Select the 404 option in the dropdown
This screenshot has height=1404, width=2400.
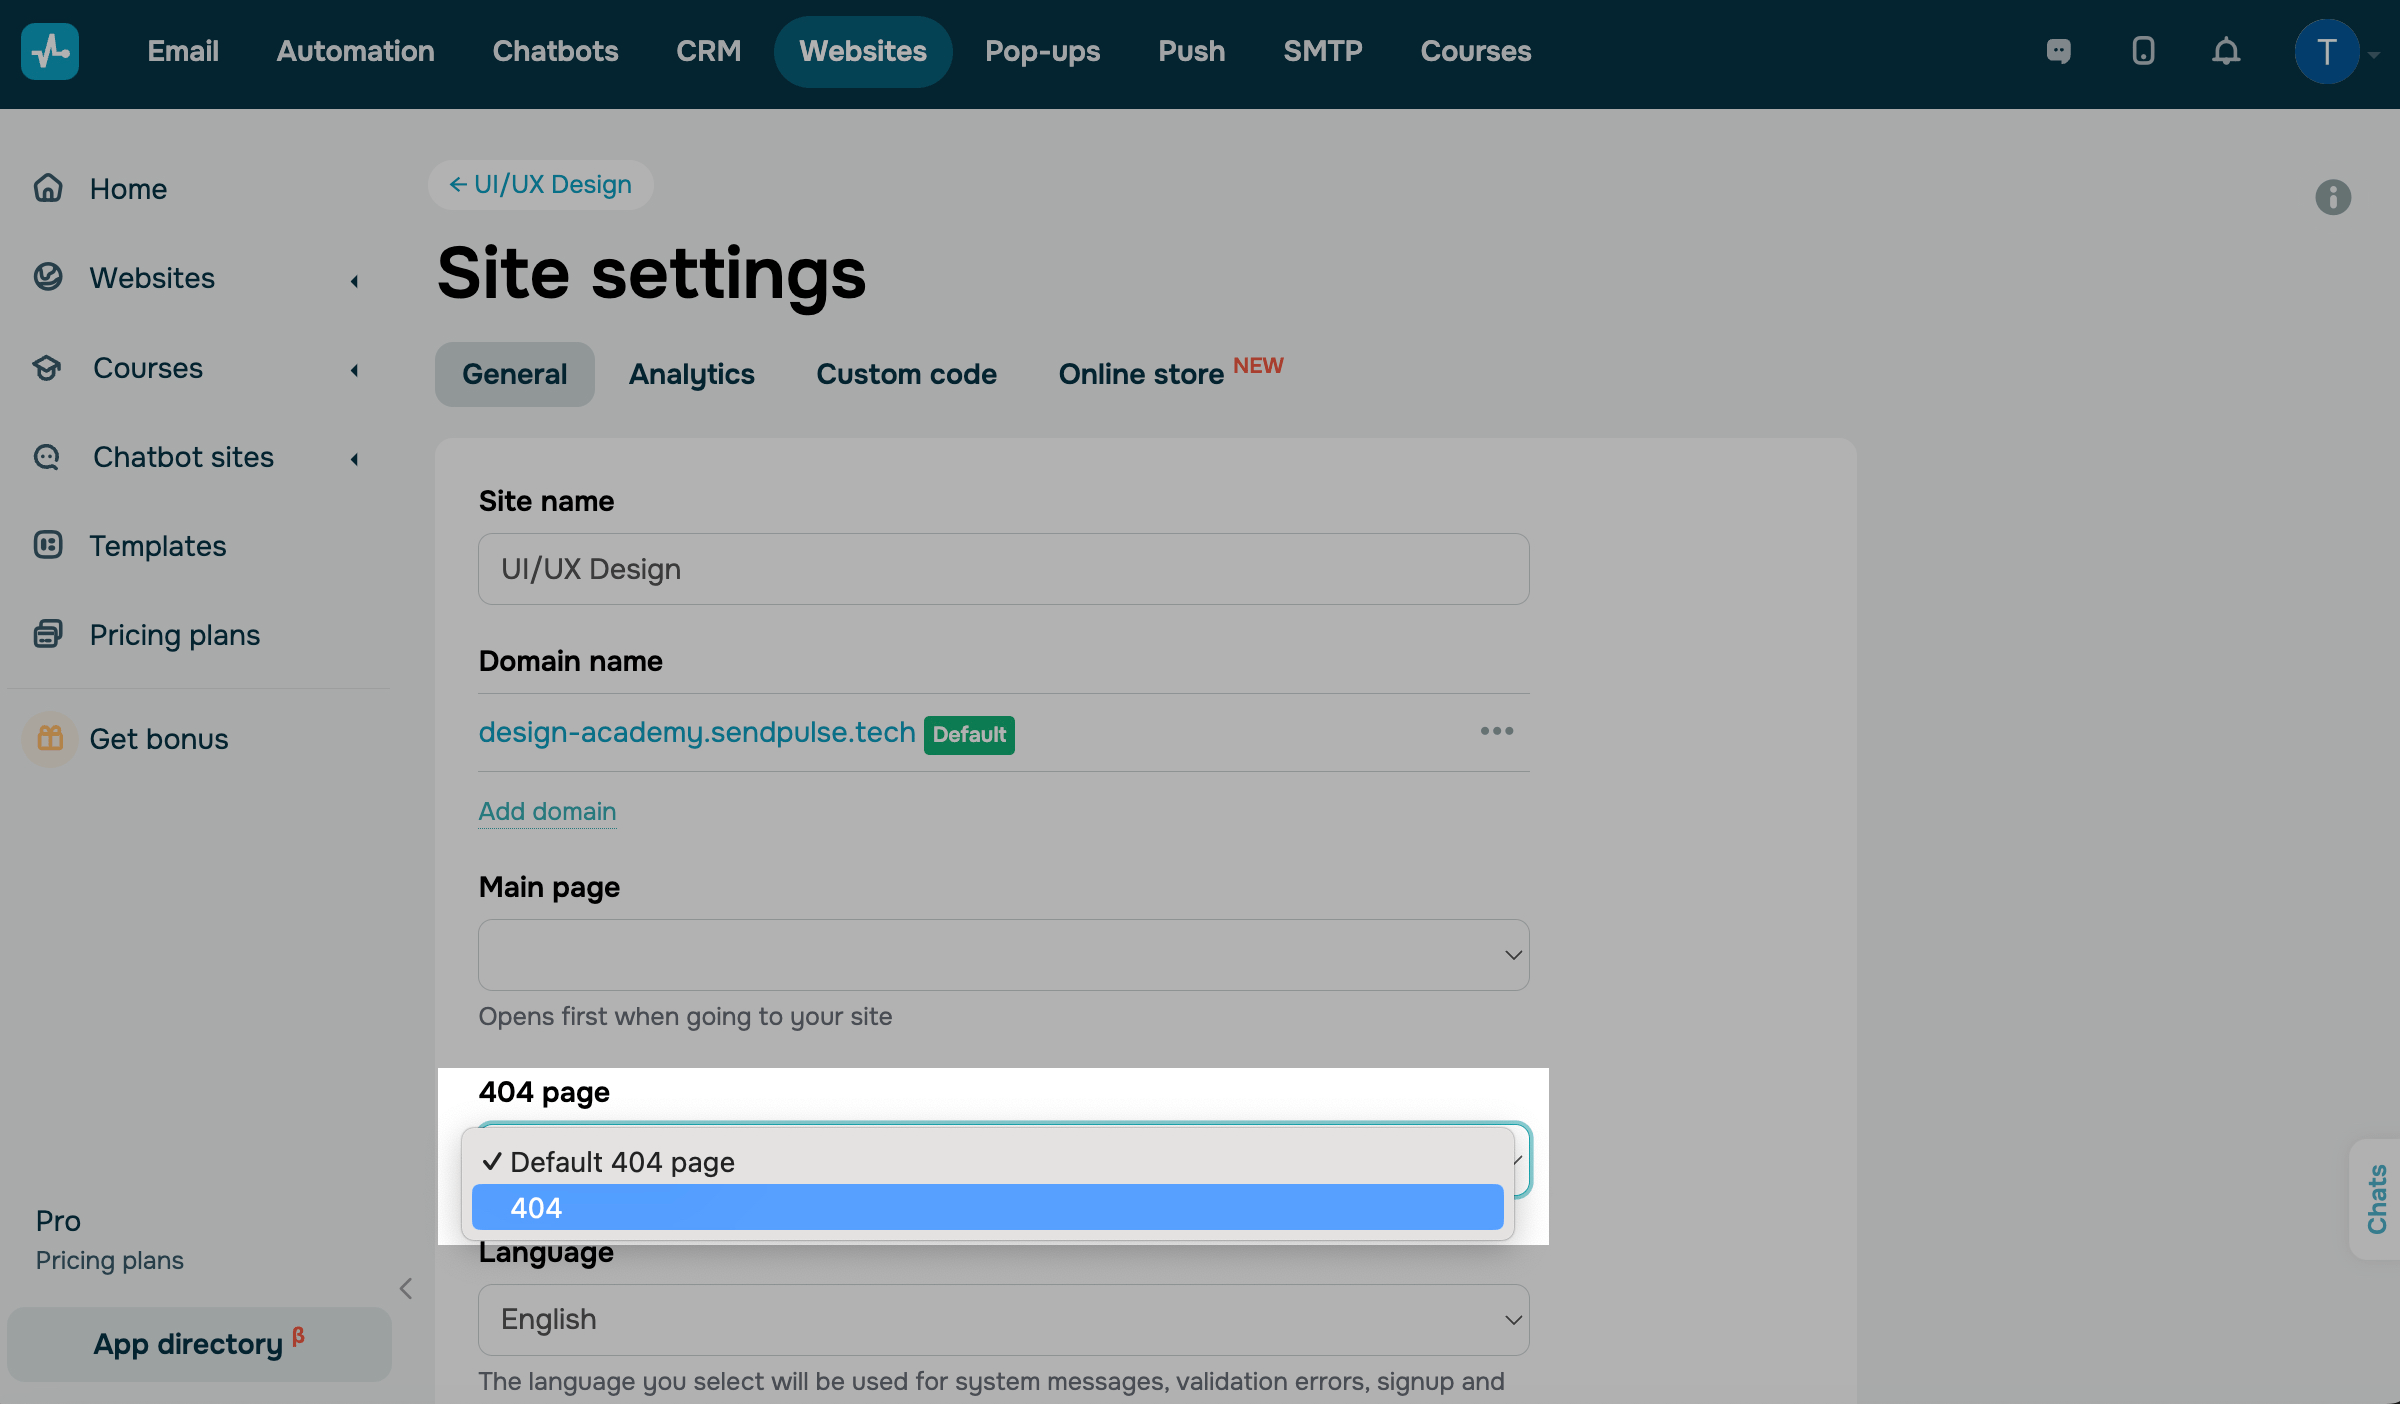coord(987,1208)
